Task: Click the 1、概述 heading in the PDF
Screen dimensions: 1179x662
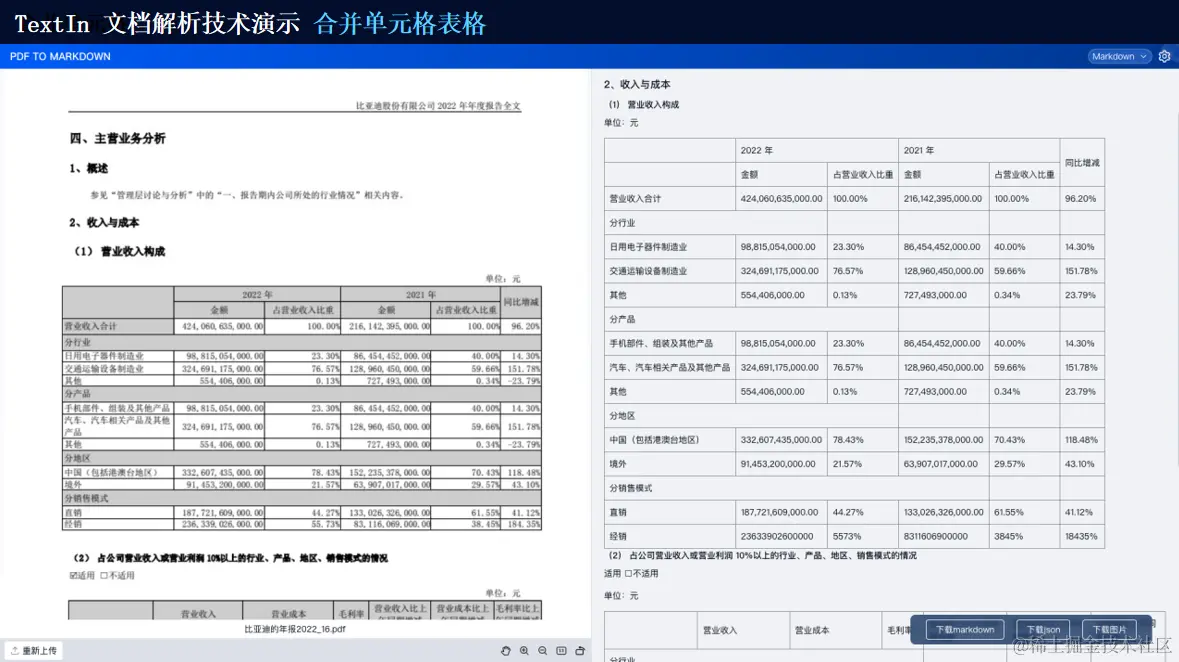Action: click(x=89, y=169)
